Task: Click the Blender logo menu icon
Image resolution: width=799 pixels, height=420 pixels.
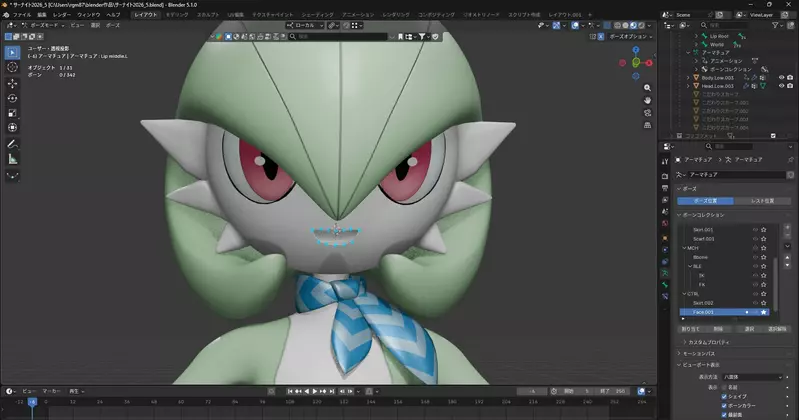Action: (x=6, y=15)
